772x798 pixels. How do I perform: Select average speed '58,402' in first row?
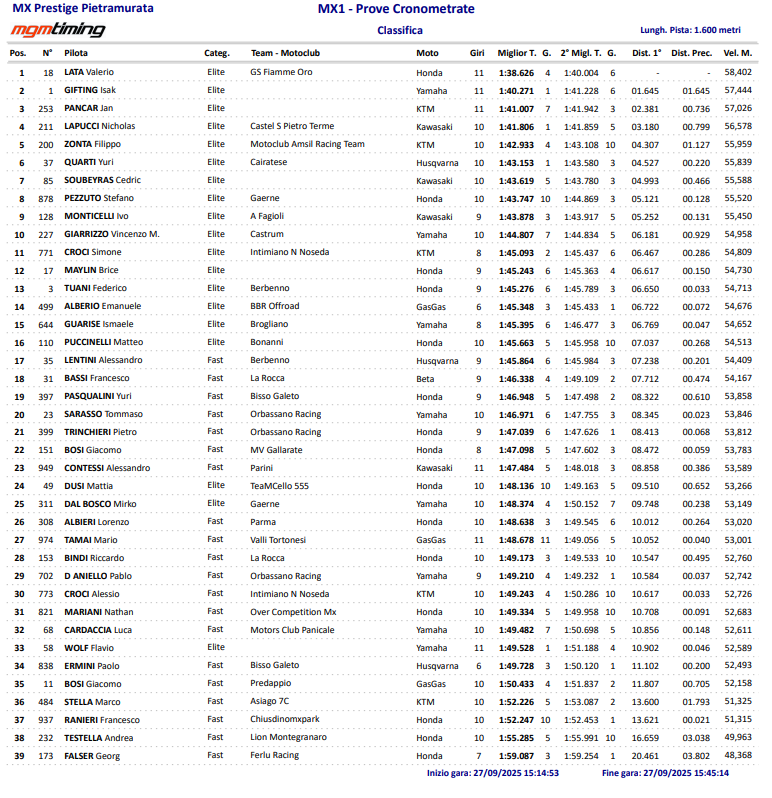[x=738, y=72]
